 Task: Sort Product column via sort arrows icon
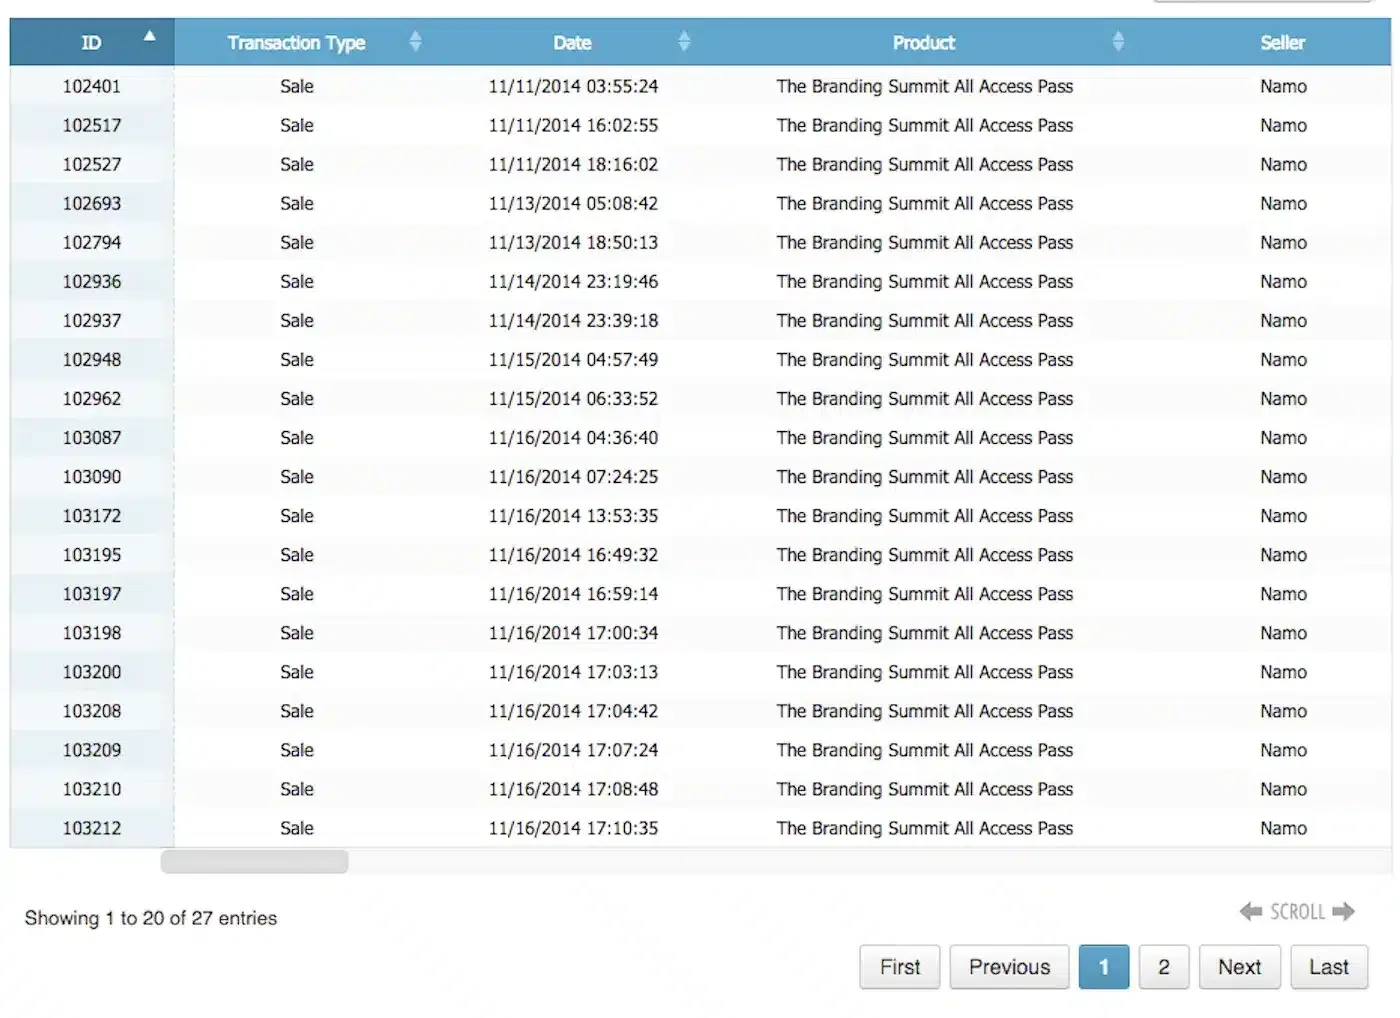(x=1118, y=41)
